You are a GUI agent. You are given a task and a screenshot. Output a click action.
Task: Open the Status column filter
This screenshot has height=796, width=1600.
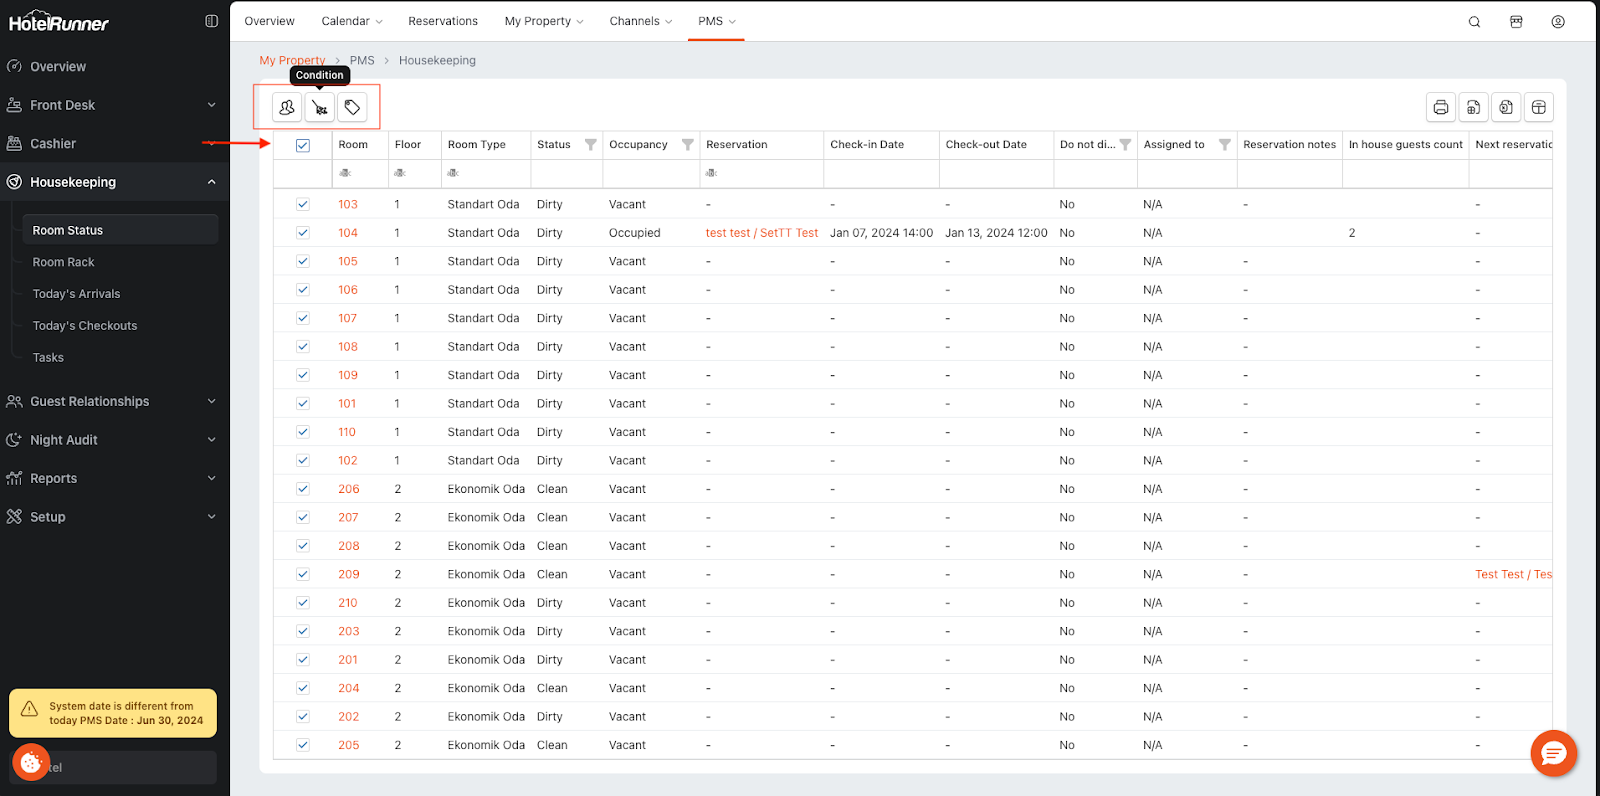click(x=590, y=145)
